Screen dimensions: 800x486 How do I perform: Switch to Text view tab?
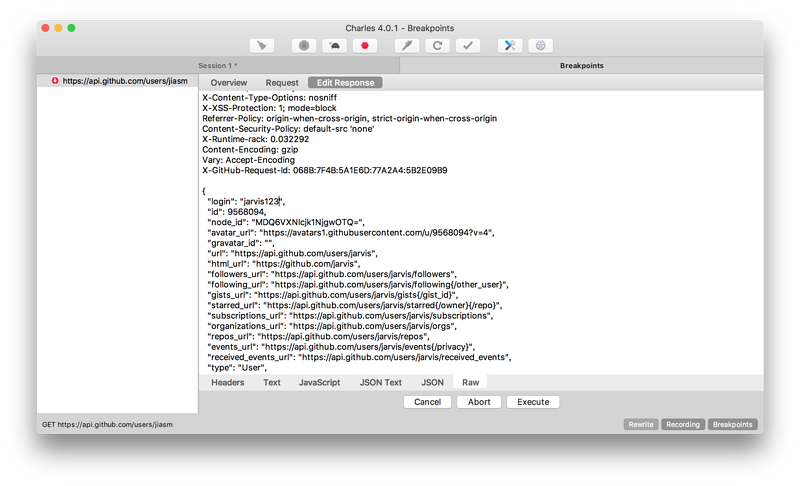[271, 382]
